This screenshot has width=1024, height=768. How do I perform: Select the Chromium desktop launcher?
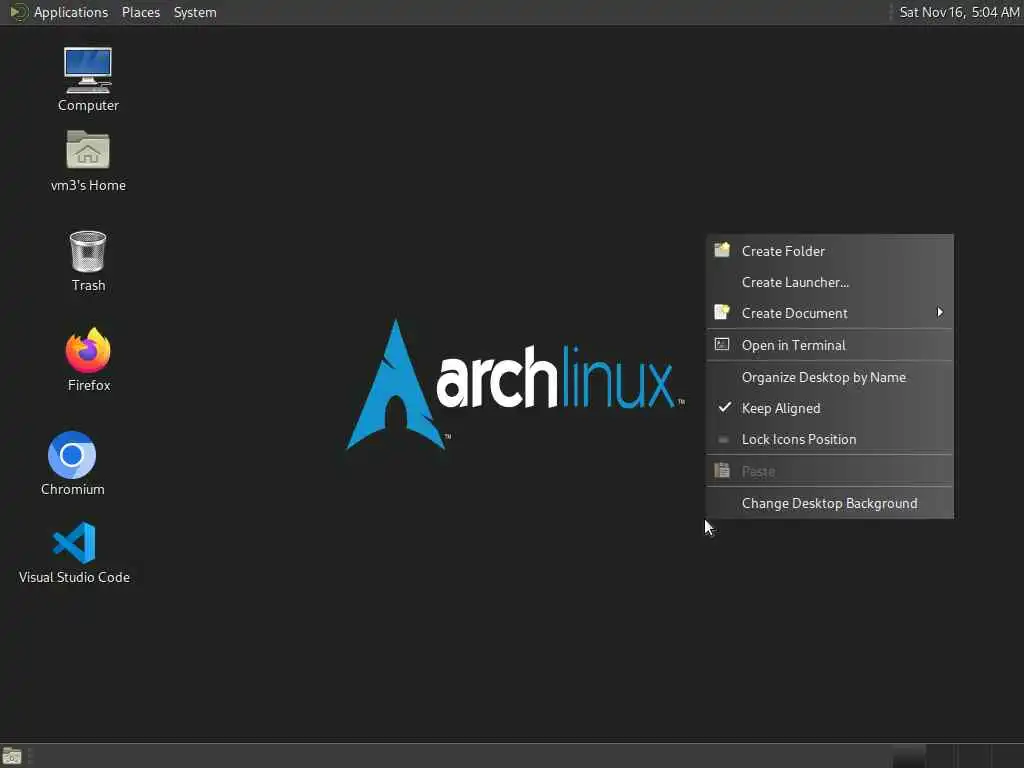point(72,455)
